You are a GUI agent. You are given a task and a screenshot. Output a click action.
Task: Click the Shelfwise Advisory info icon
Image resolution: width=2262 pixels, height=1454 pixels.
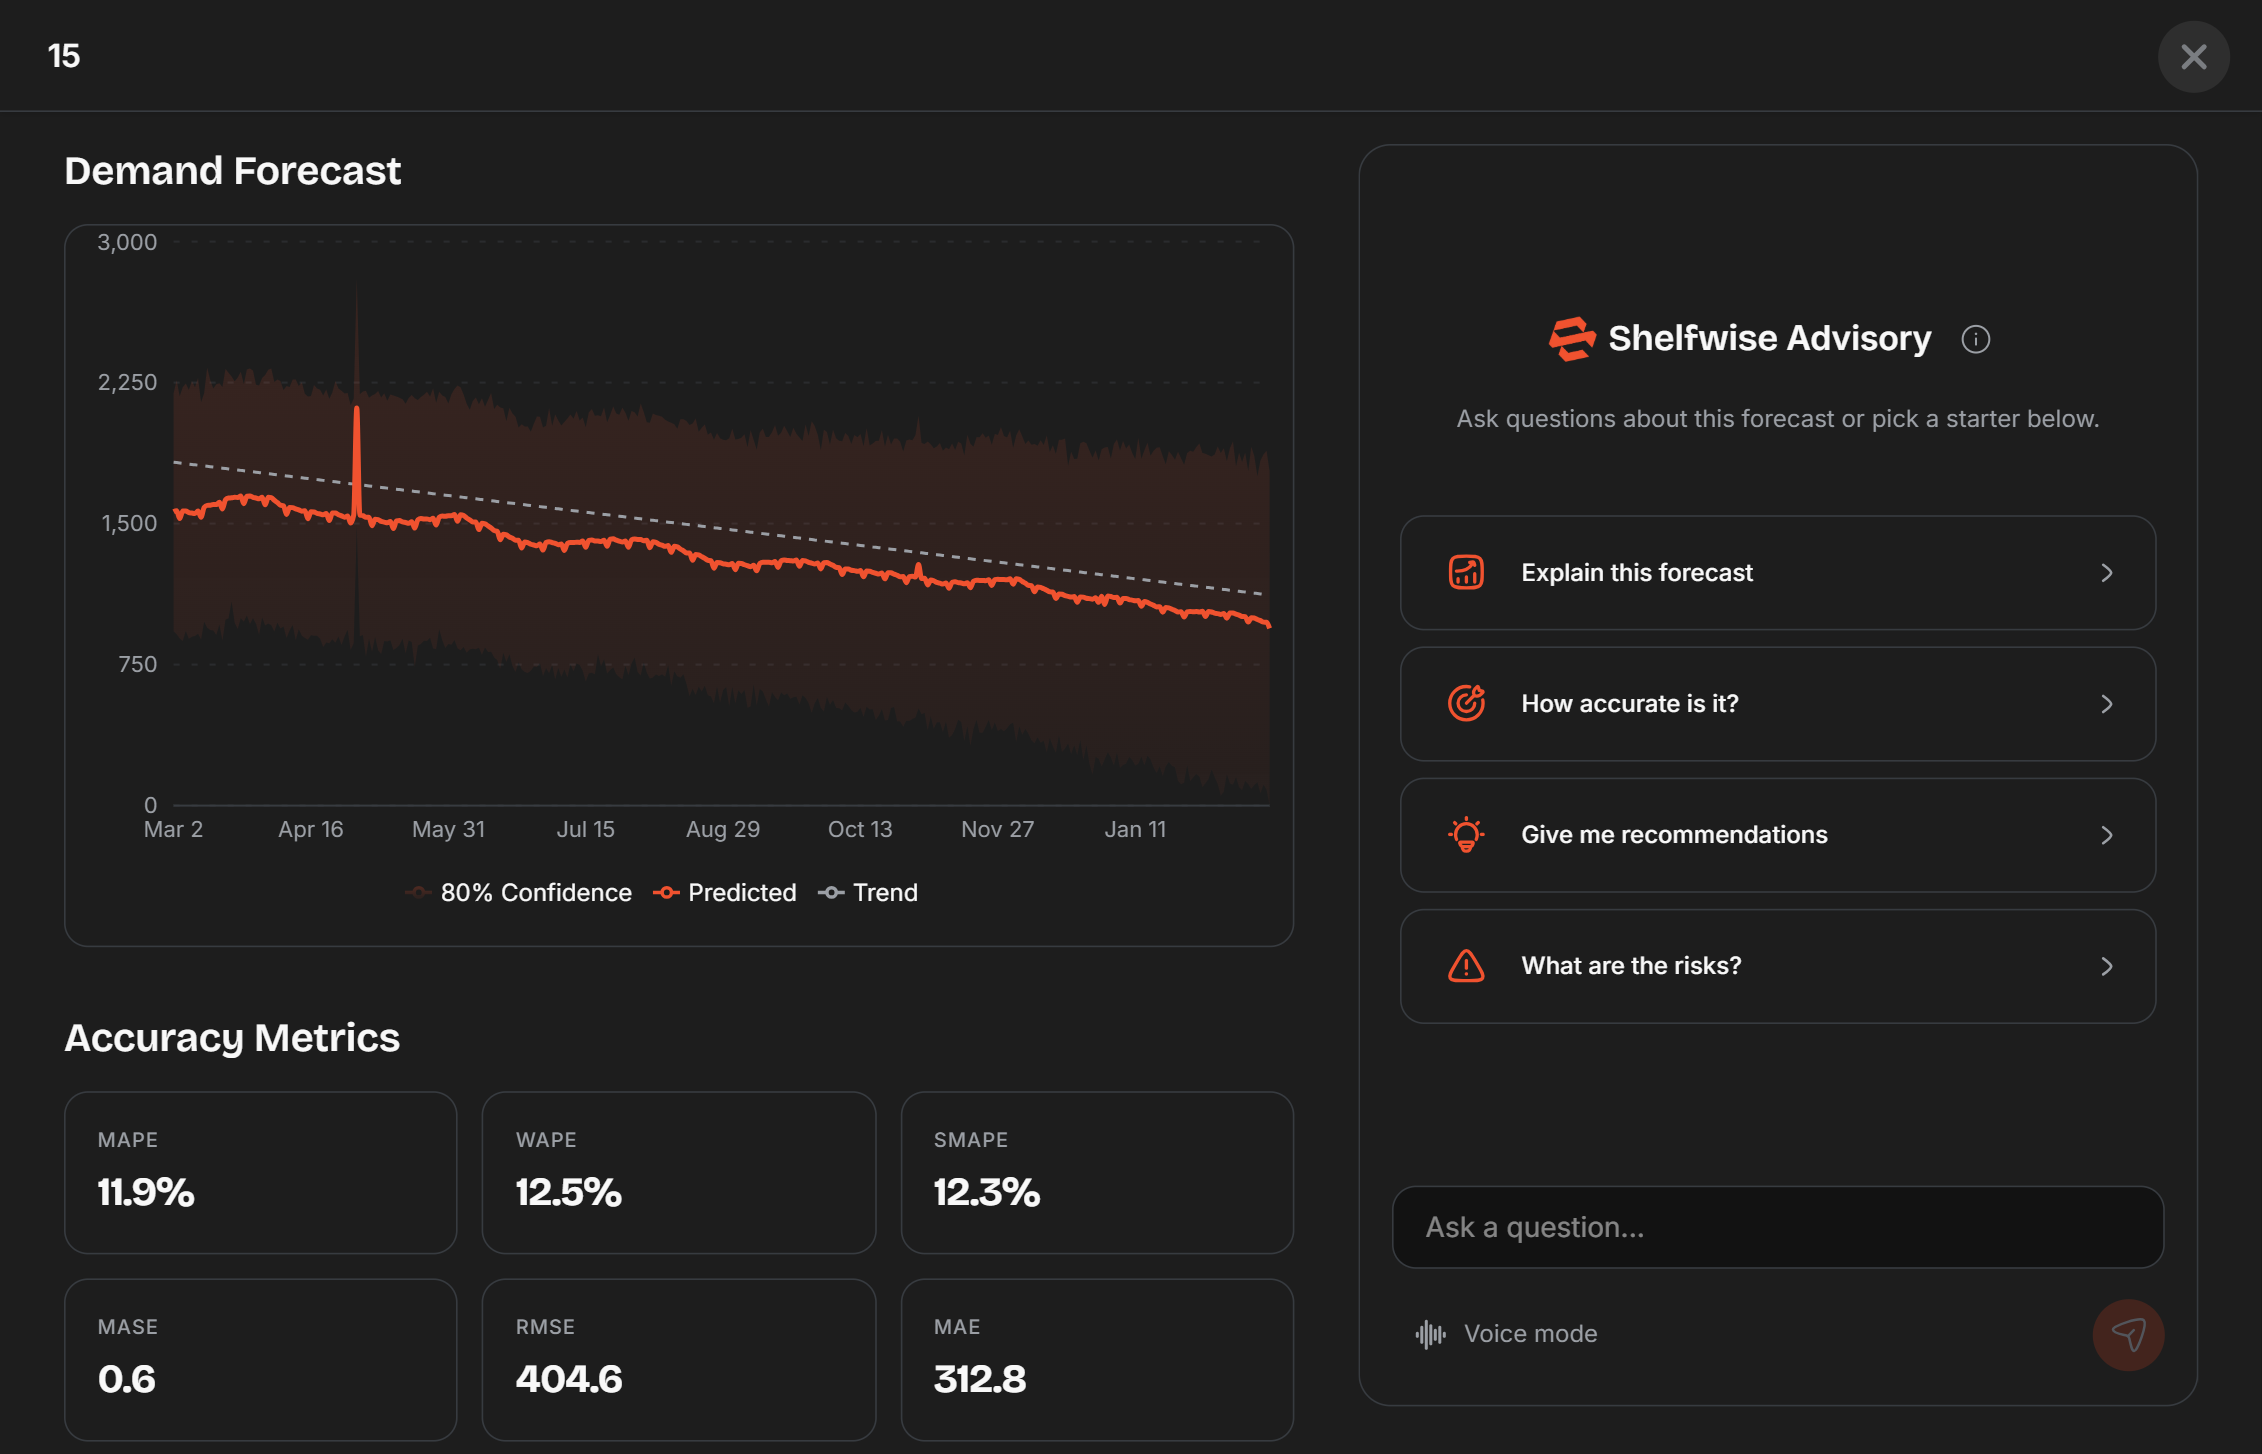(x=1975, y=339)
